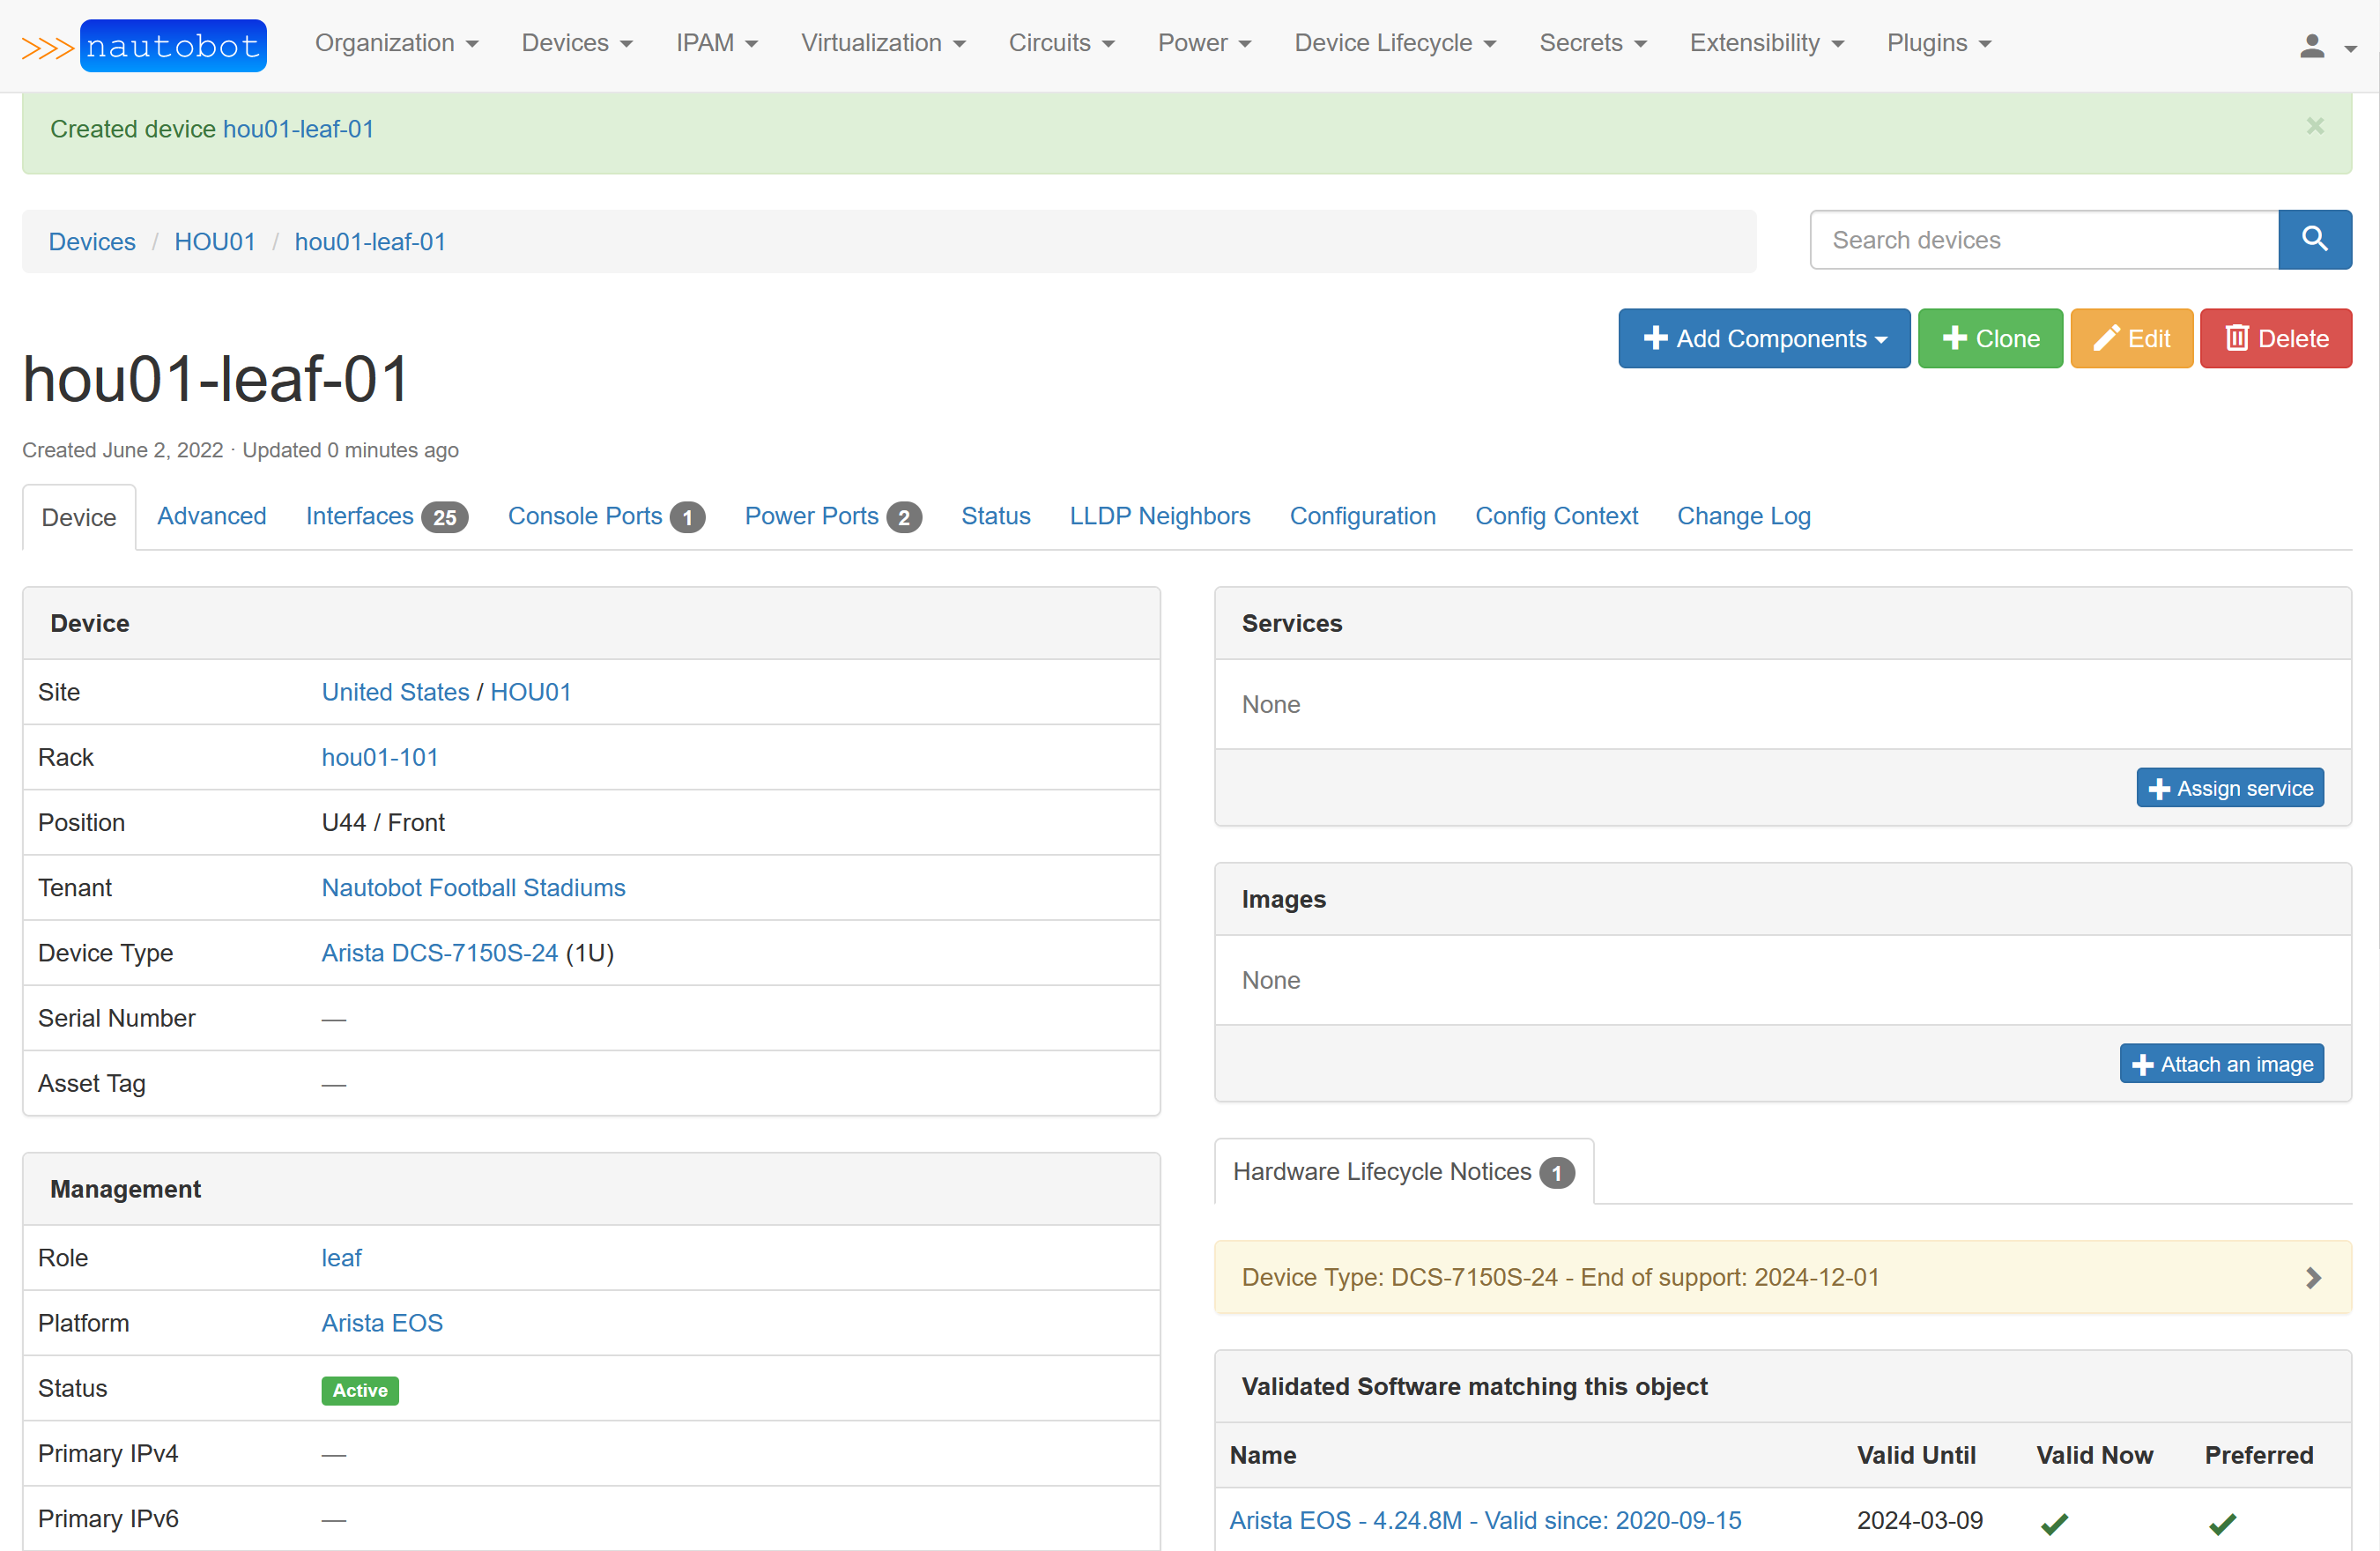Click the magnifier search button
Viewport: 2380px width, 1551px height.
pyautogui.click(x=2314, y=240)
